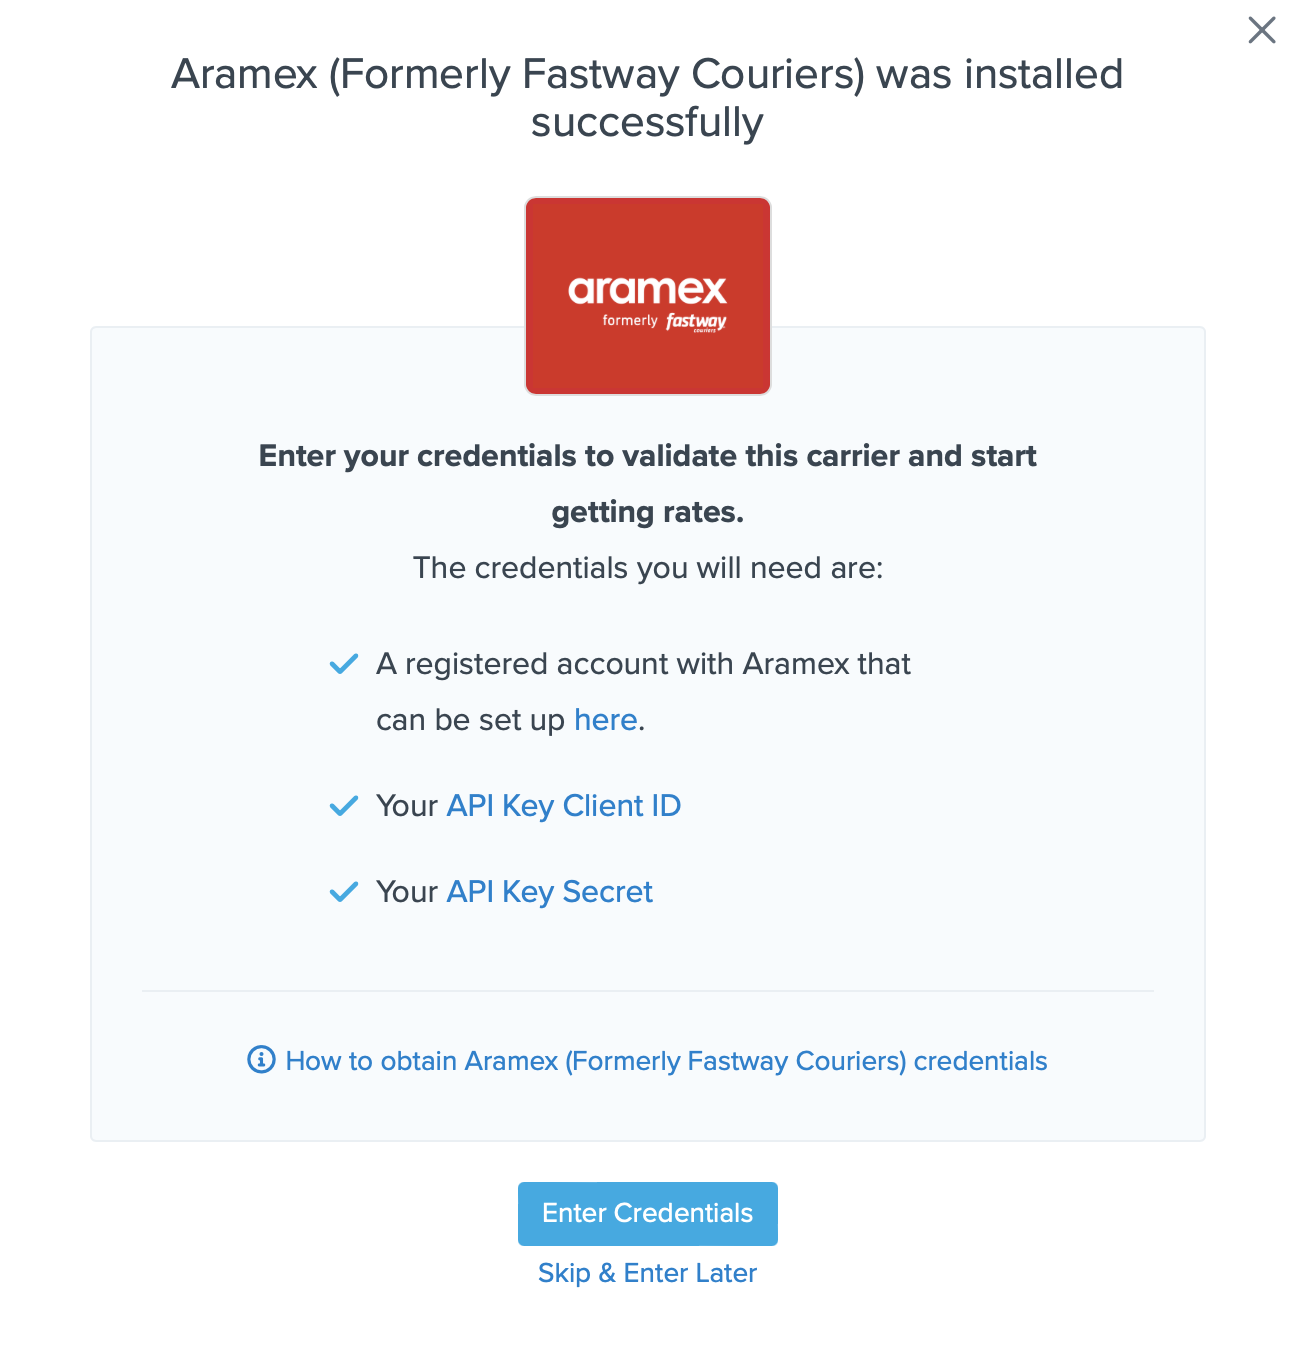Click the info icon before How to obtain
The height and width of the screenshot is (1356, 1292).
click(x=261, y=1060)
